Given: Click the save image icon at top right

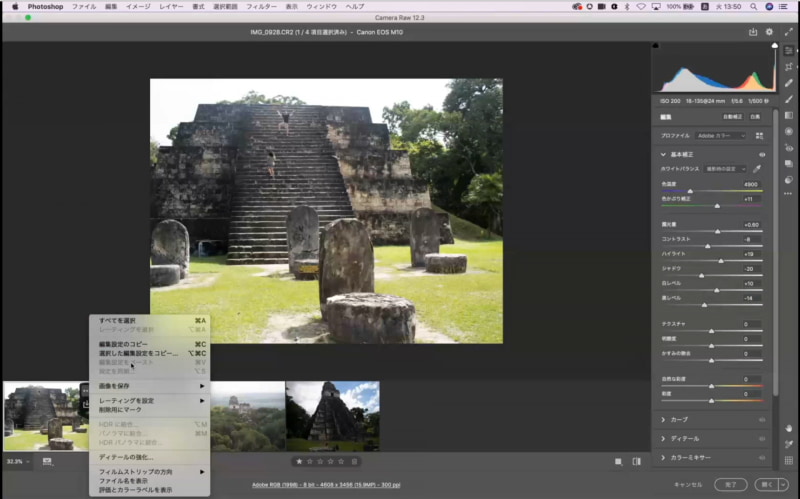Looking at the screenshot, I should tap(753, 32).
